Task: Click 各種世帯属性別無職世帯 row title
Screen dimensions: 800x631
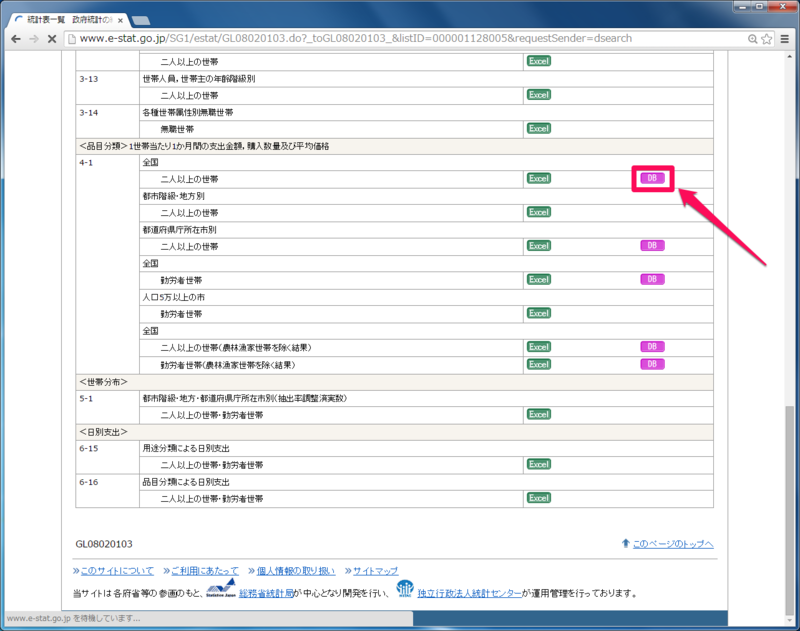Action: tap(188, 112)
